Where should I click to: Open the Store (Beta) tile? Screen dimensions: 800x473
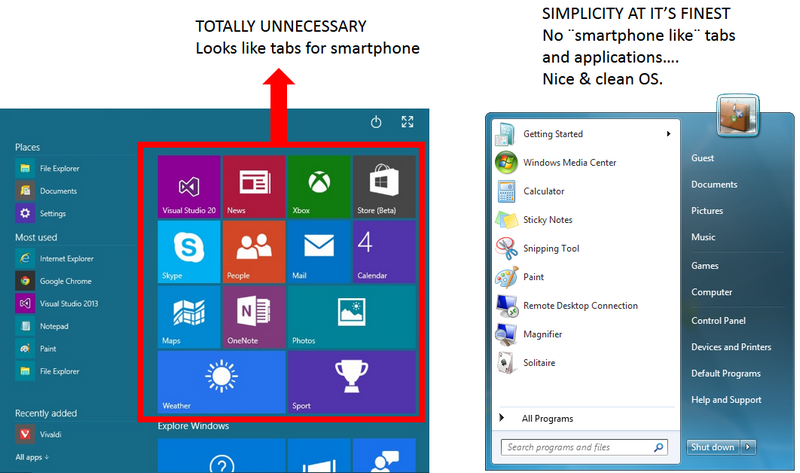tap(384, 187)
